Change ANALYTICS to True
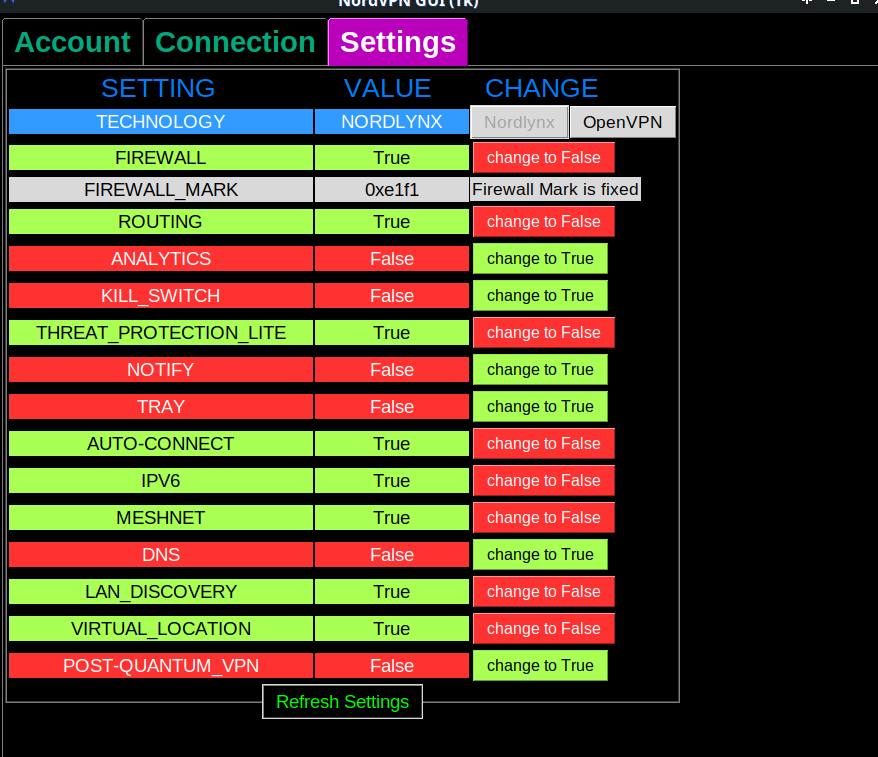The image size is (878, 757). [x=540, y=259]
